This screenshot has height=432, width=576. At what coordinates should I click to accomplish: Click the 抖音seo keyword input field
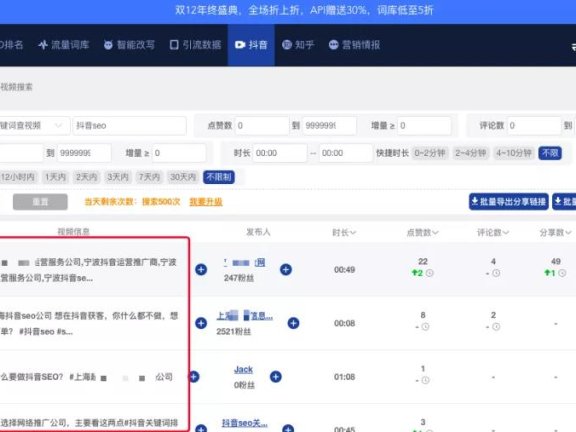[129, 126]
